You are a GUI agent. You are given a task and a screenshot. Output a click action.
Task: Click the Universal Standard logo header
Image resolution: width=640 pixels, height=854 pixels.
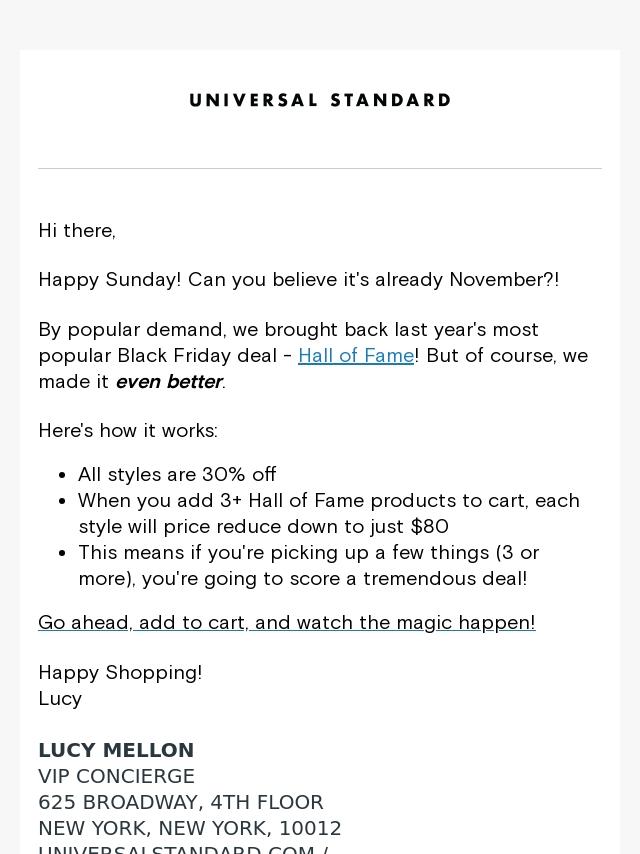320,100
